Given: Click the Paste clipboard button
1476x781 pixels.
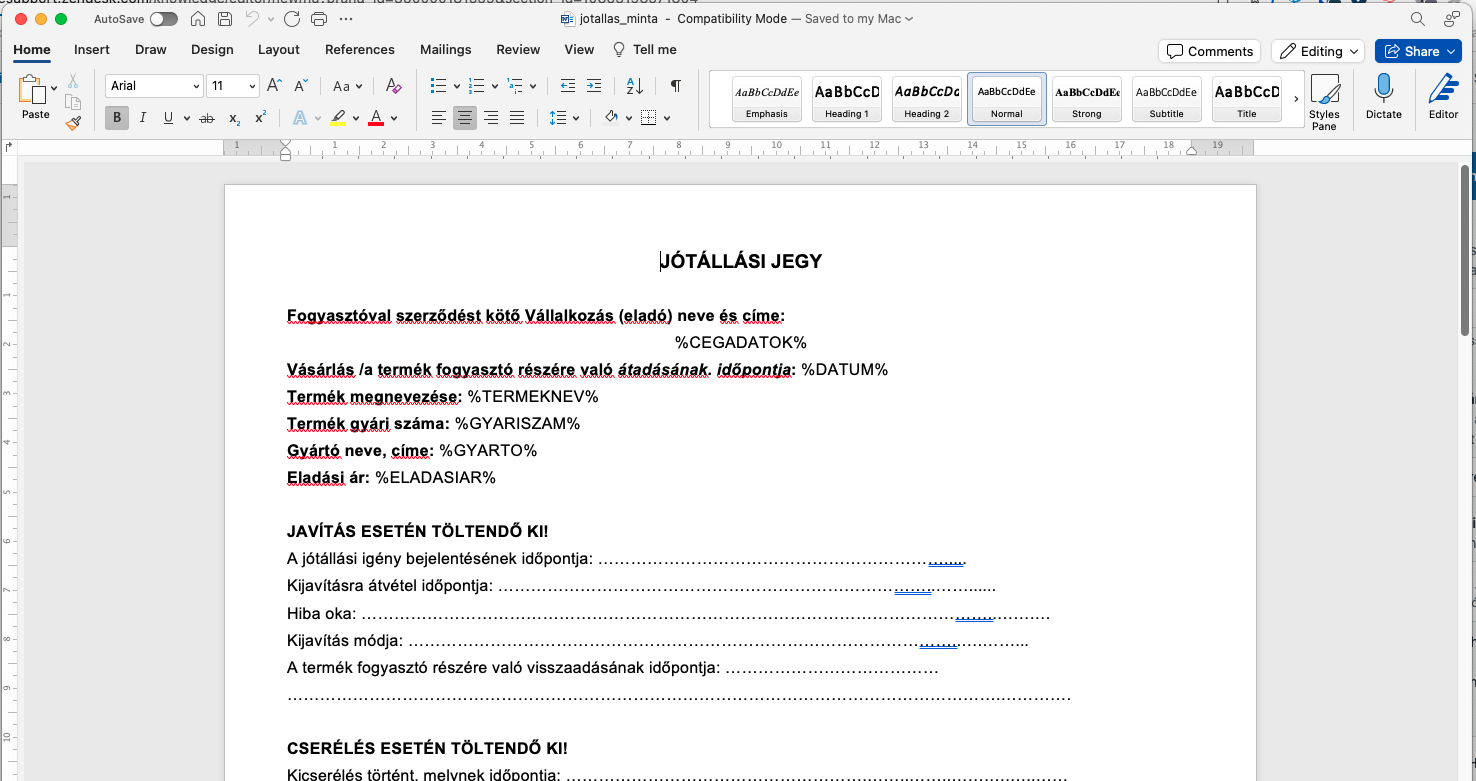Looking at the screenshot, I should tap(33, 96).
